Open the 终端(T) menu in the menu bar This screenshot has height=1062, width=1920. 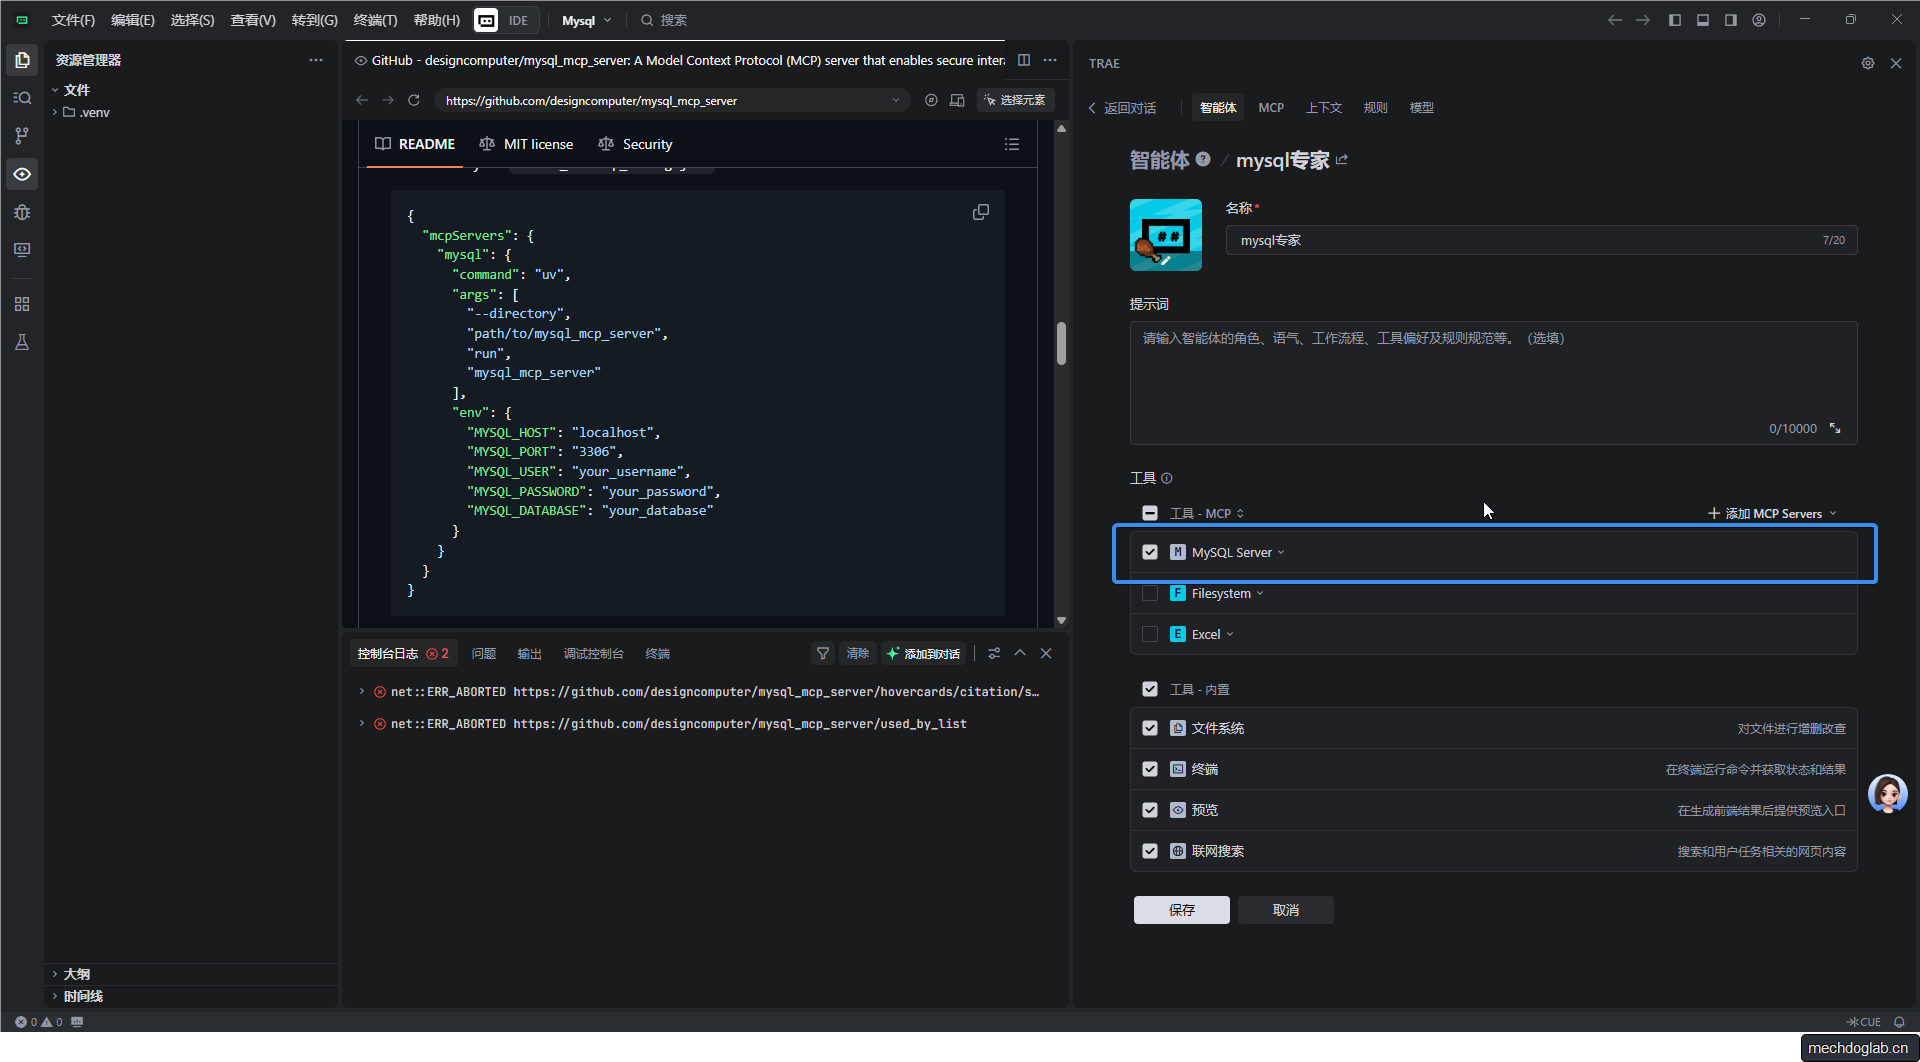(375, 20)
